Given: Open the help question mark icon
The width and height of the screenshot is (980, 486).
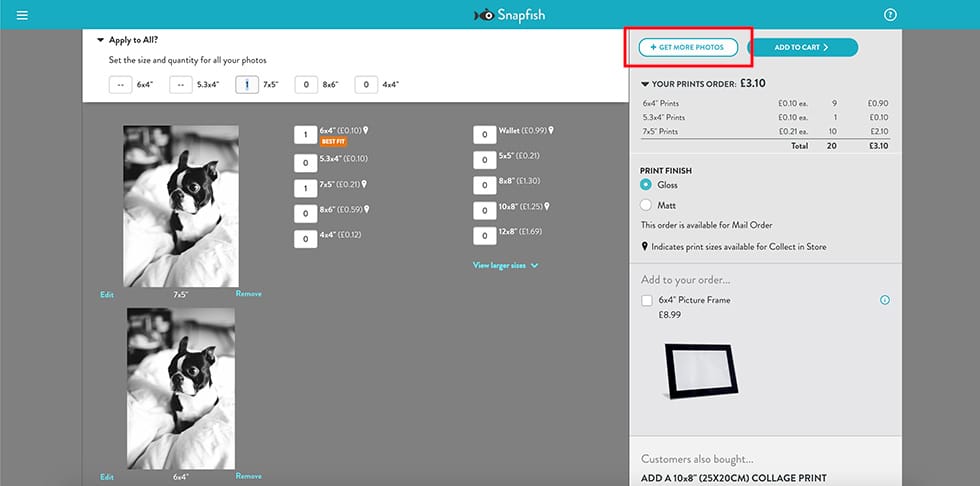Looking at the screenshot, I should point(890,15).
